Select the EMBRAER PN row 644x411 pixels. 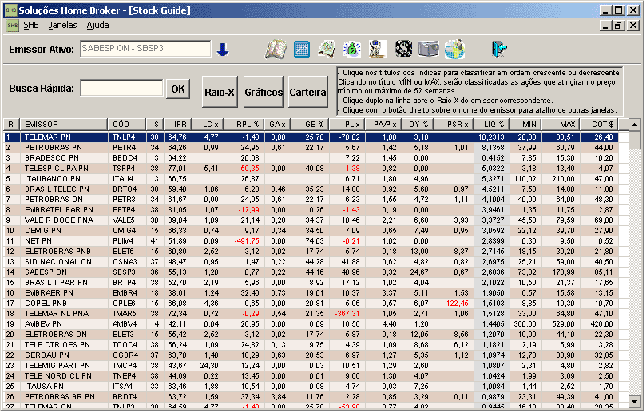311,293
